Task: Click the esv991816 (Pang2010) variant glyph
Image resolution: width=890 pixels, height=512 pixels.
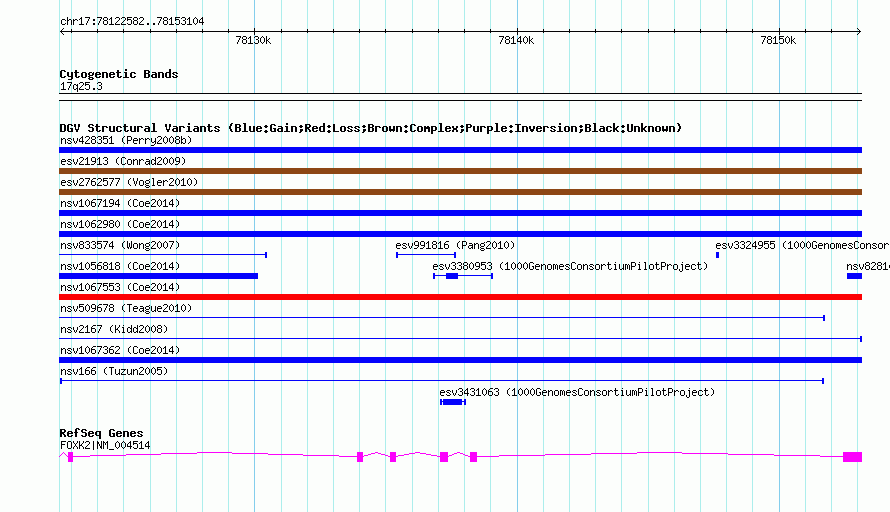Action: [x=426, y=255]
